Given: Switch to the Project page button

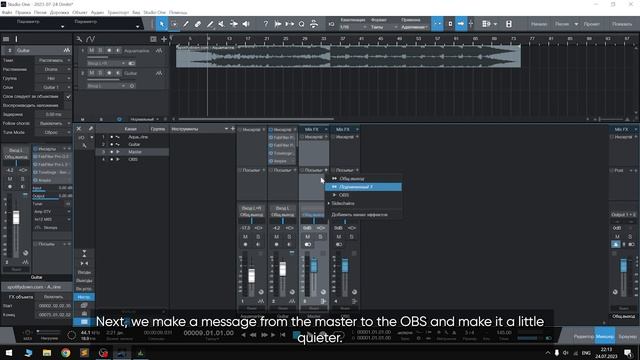Looking at the screenshot, I should point(591,24).
